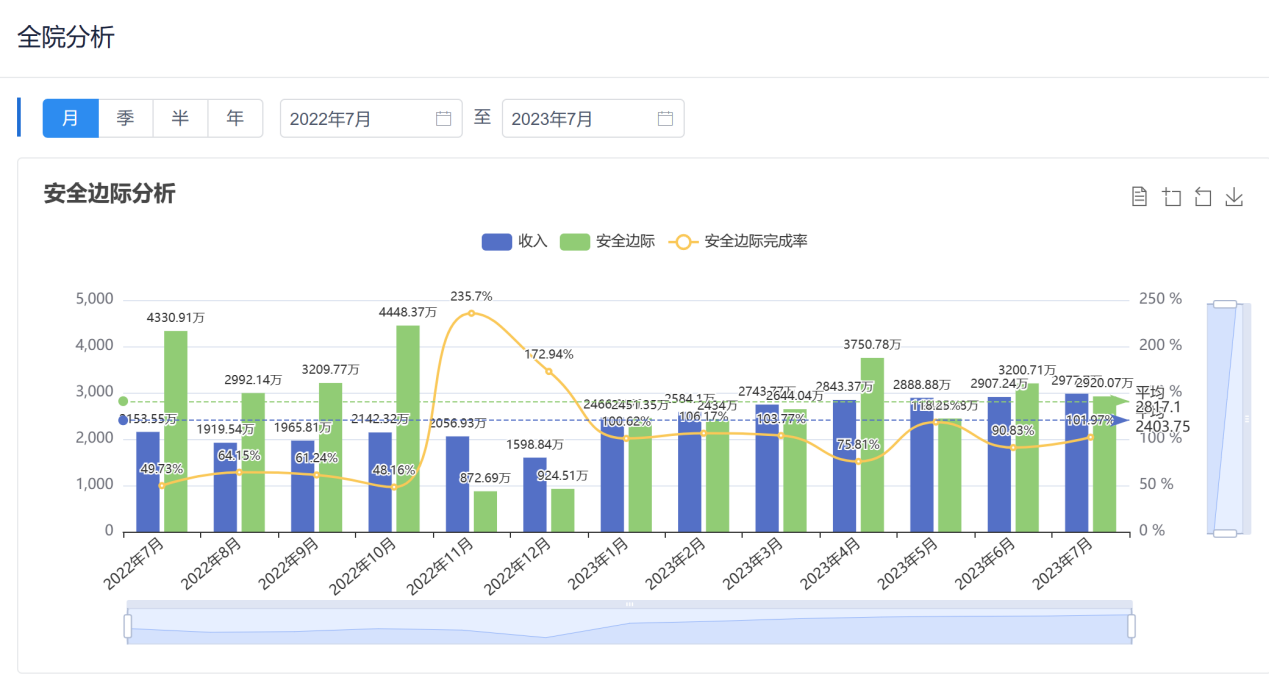Open the end date picker 2023年7月
The image size is (1269, 675).
point(582,119)
